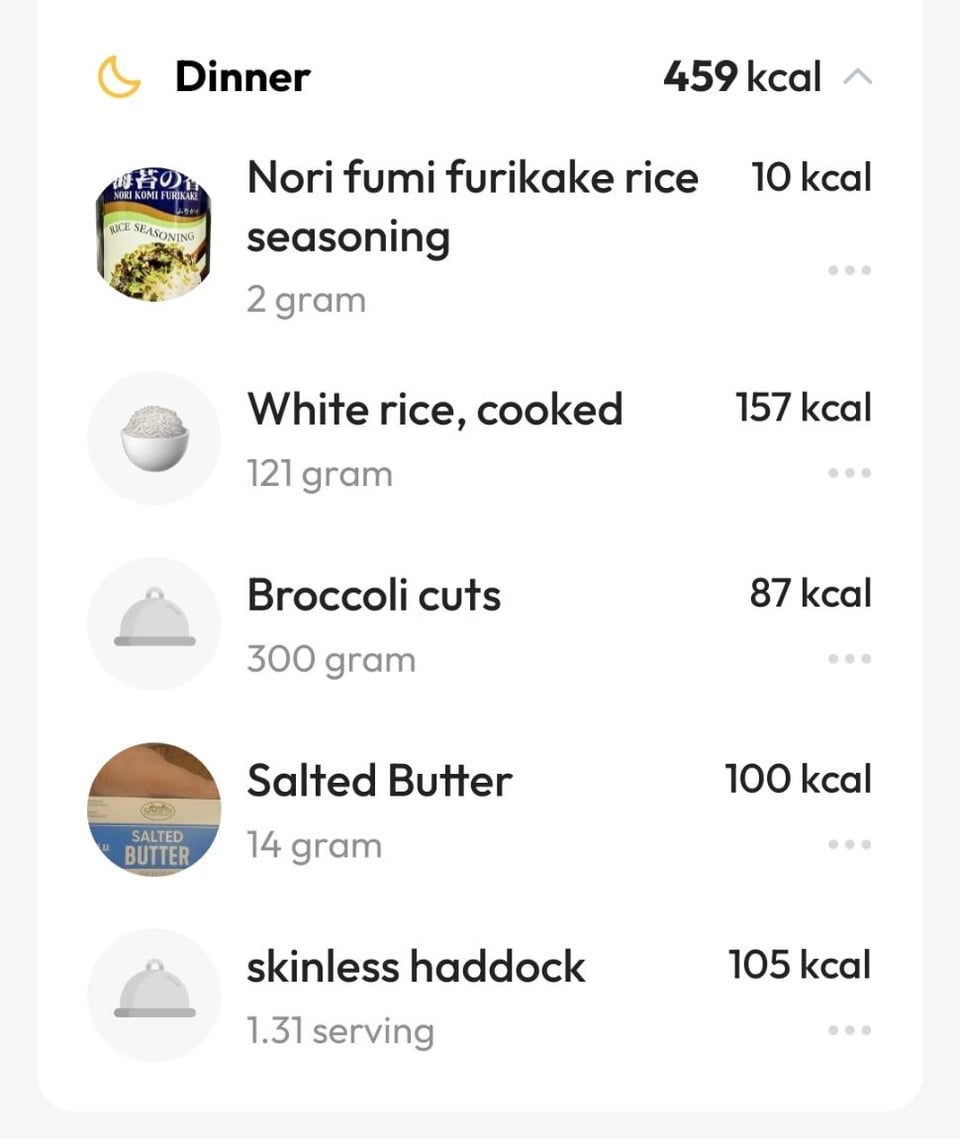The image size is (960, 1139).
Task: Click the skinless haddock cloche placeholder icon
Action: pos(154,995)
